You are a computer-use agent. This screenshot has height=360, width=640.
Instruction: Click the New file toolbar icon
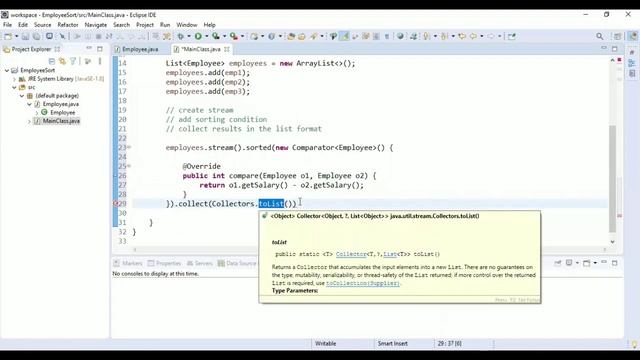point(8,36)
